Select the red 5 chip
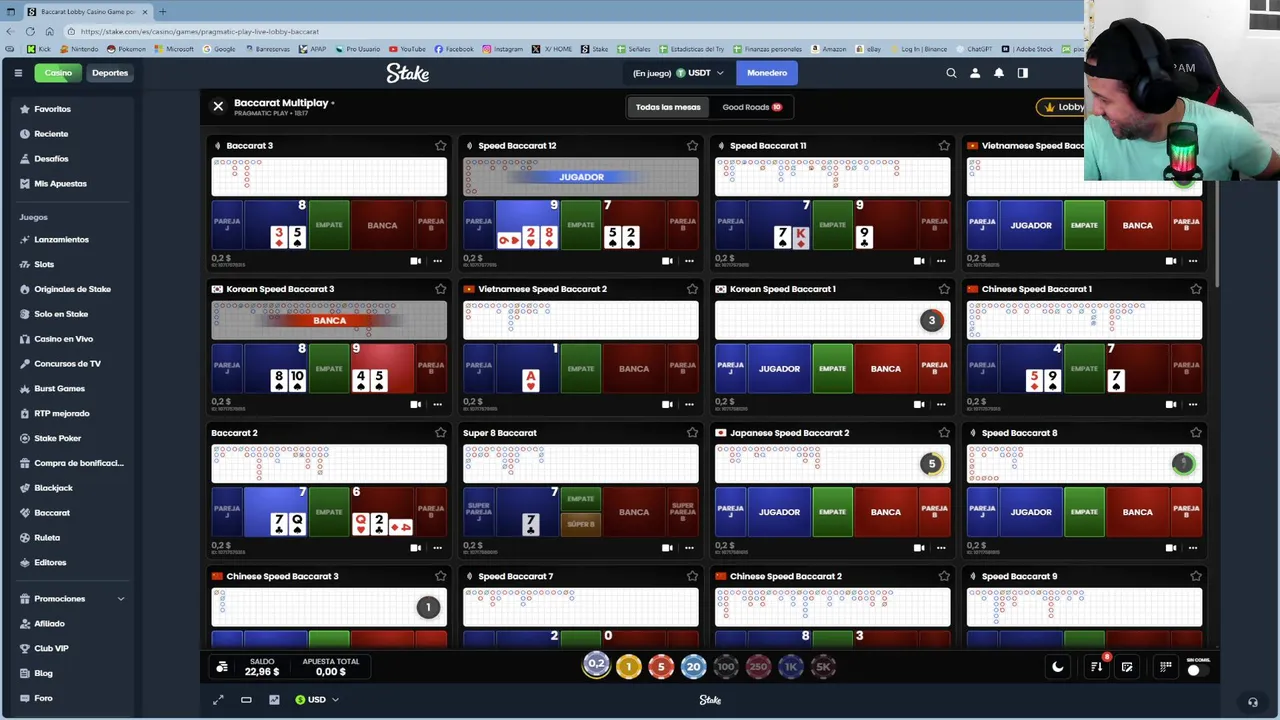Viewport: 1280px width, 720px height. [x=660, y=667]
